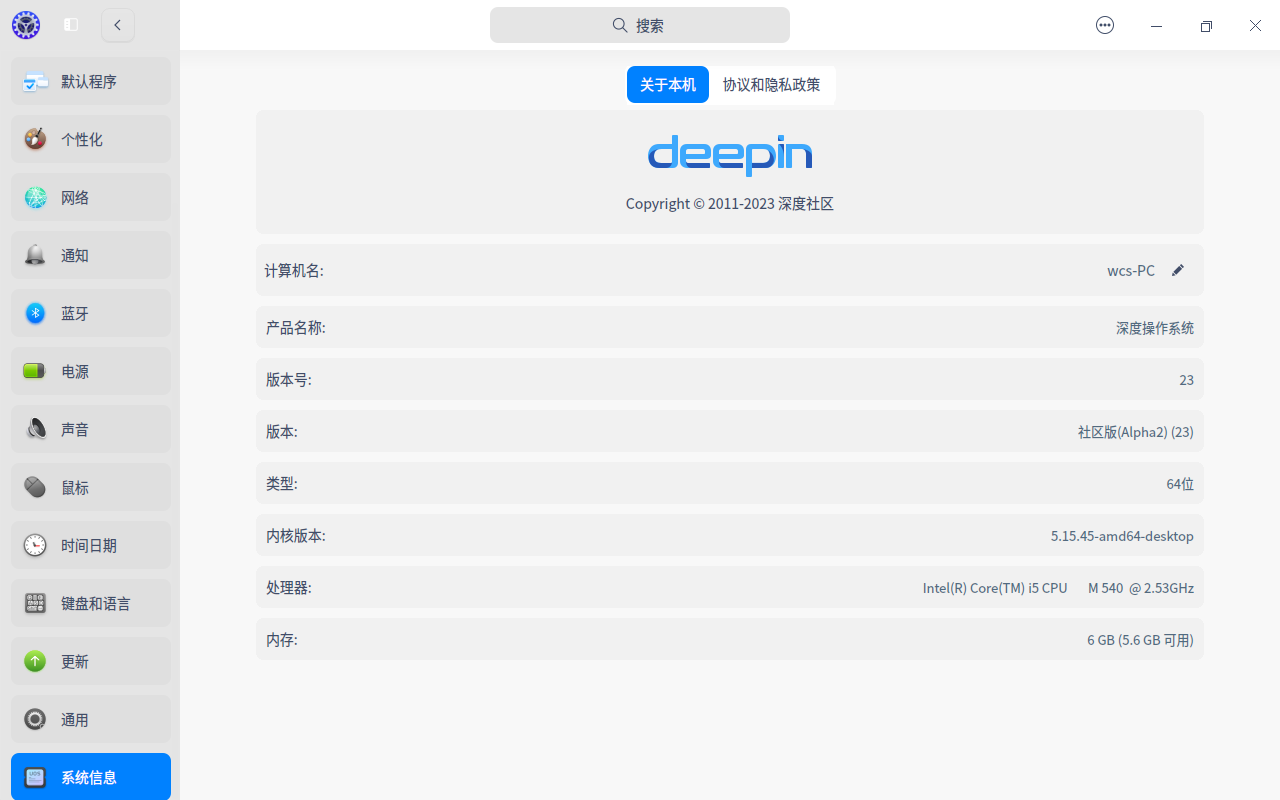Open Default Programs settings (默认程序)

[90, 81]
